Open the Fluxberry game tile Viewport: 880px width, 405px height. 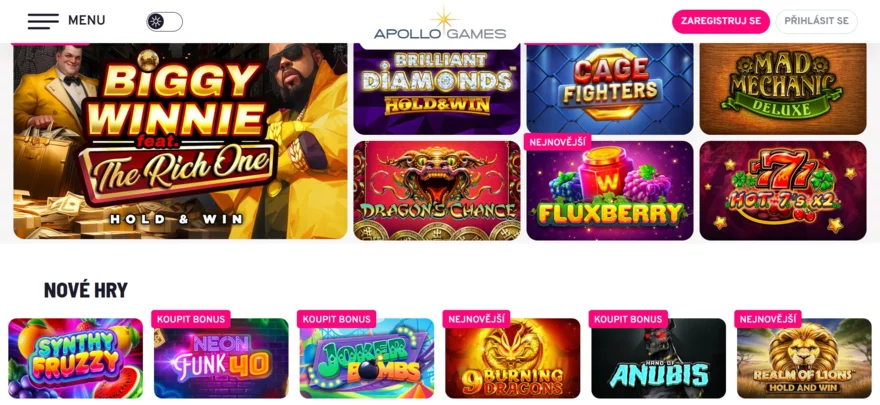(609, 191)
